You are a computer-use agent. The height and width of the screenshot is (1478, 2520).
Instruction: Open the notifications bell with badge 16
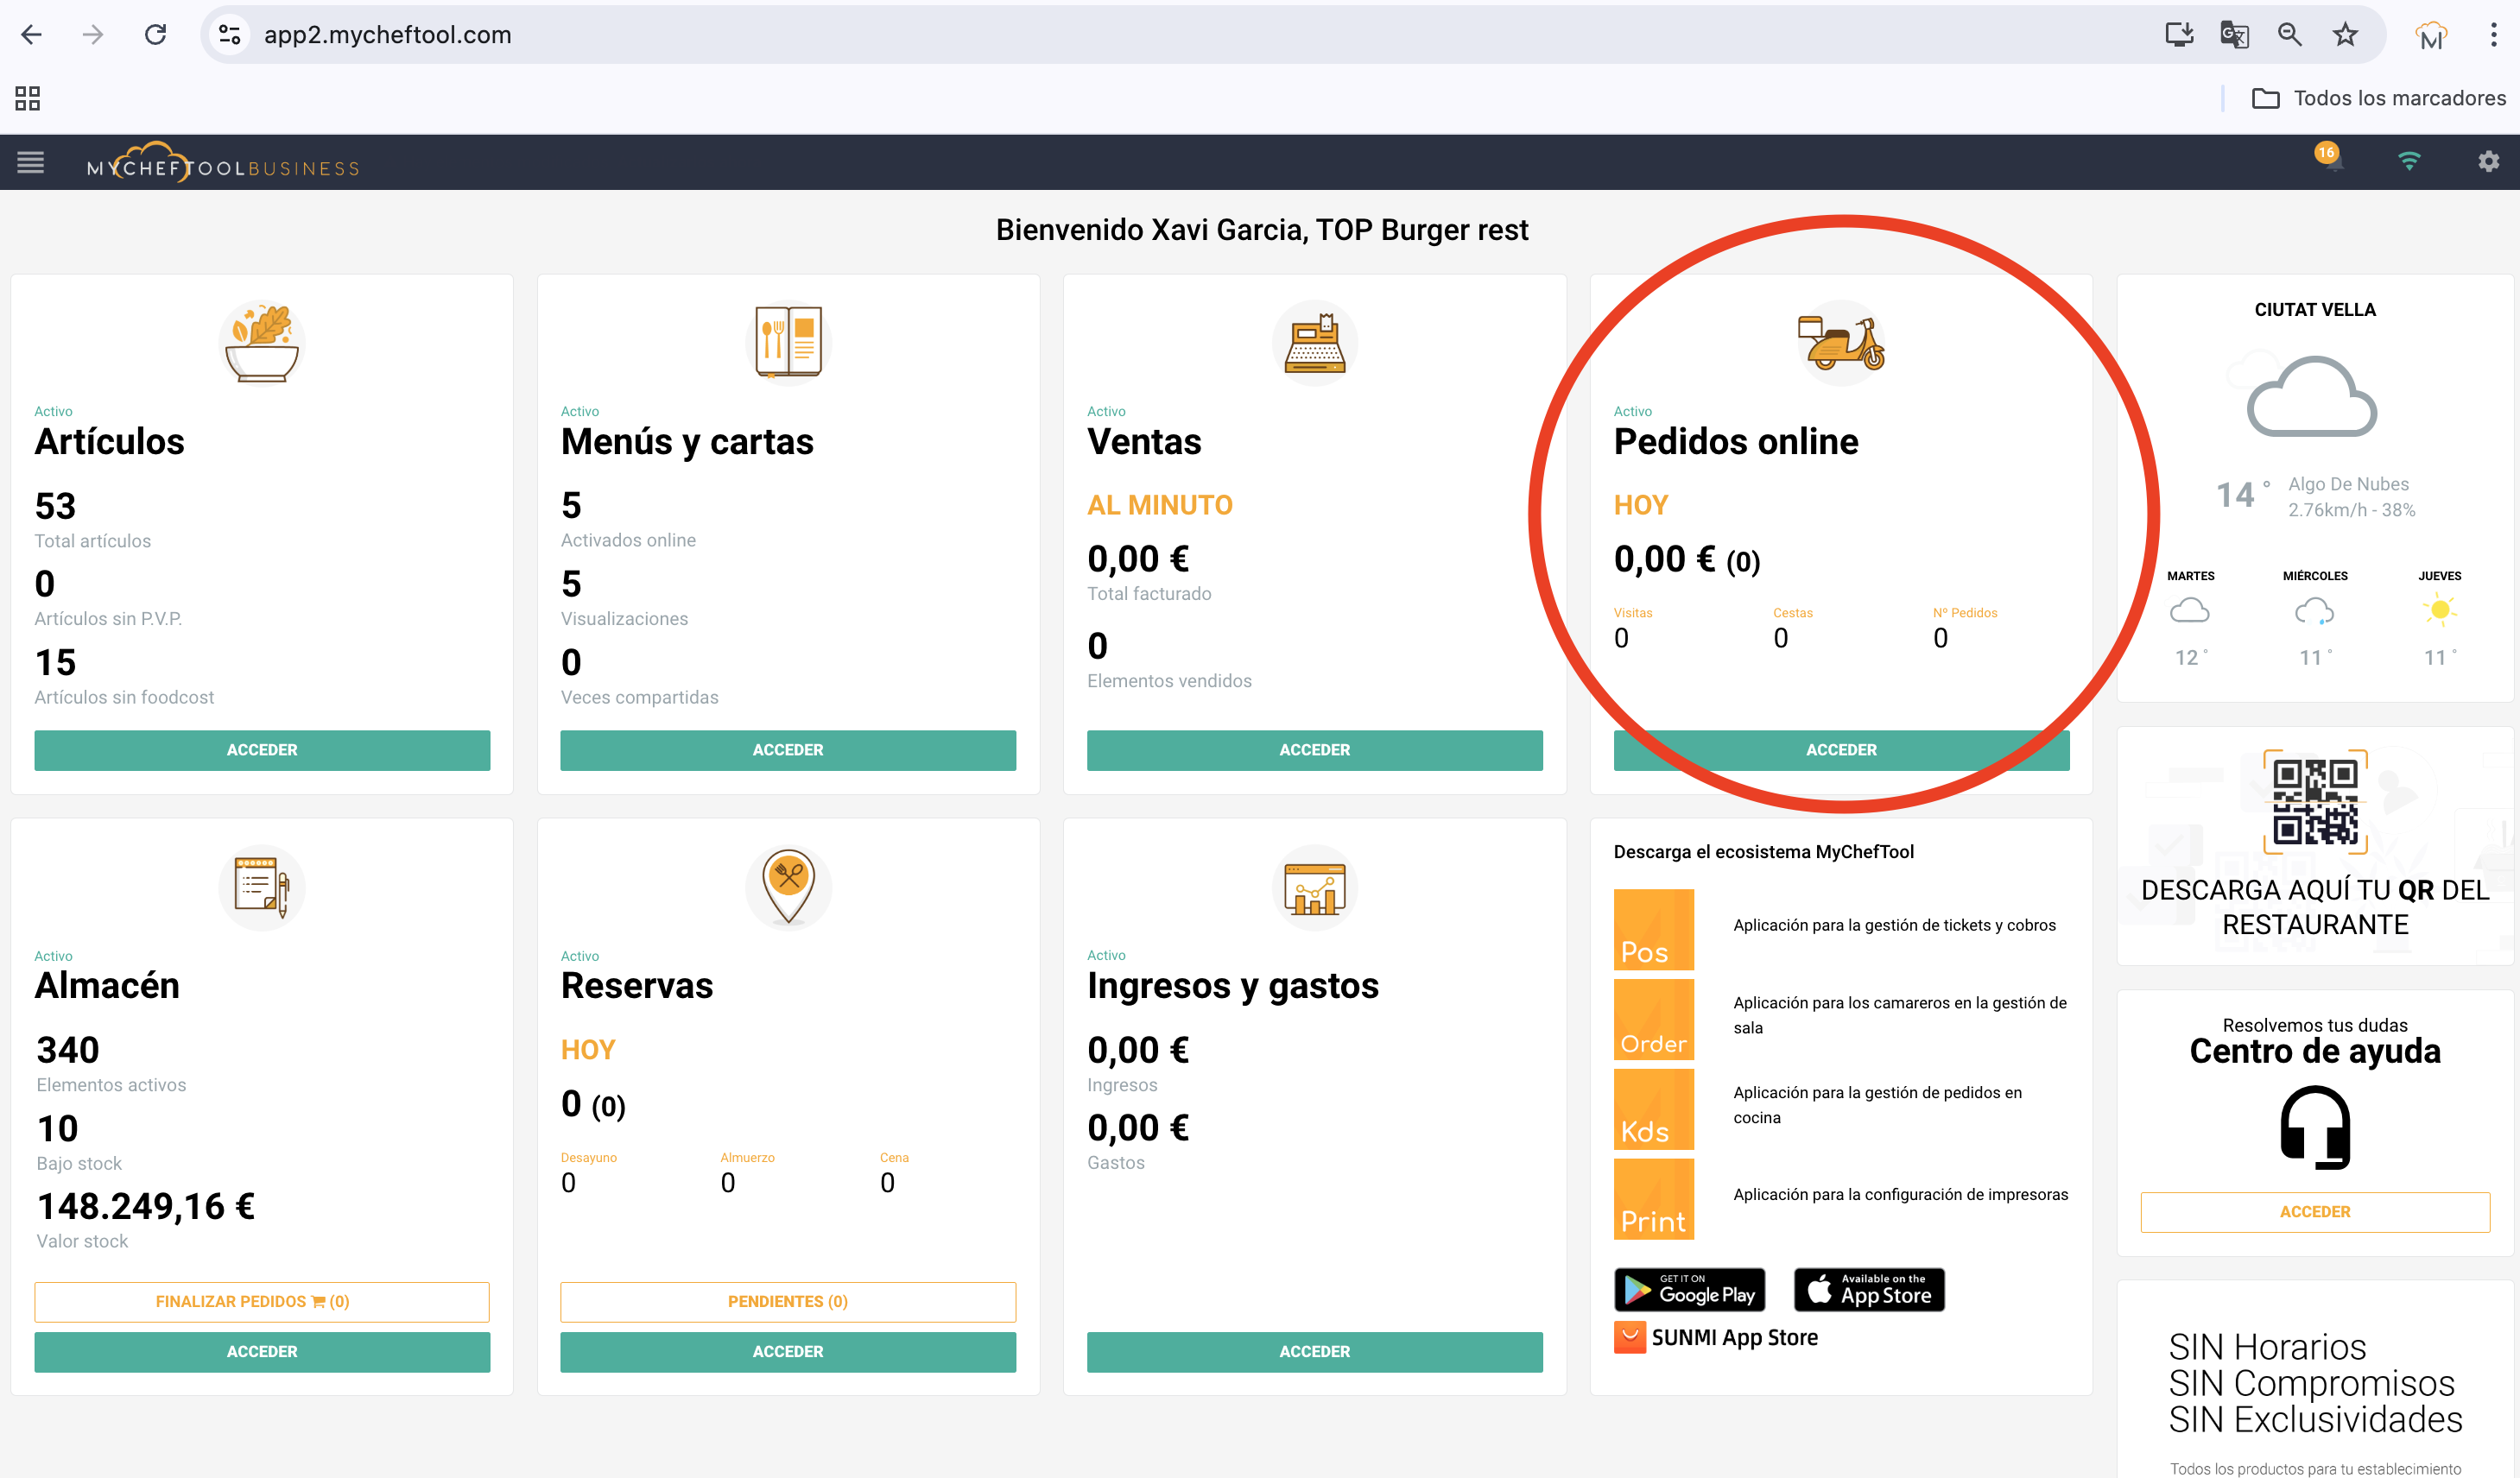click(2331, 161)
